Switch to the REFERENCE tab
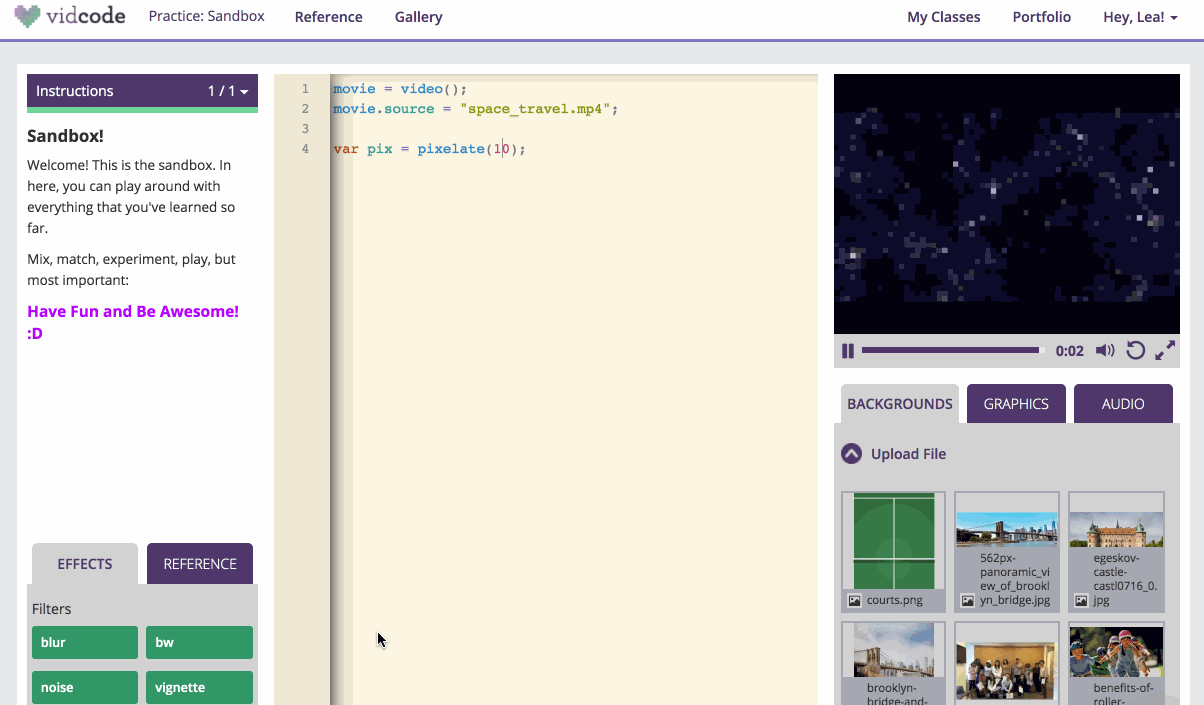This screenshot has height=705, width=1204. click(x=200, y=564)
